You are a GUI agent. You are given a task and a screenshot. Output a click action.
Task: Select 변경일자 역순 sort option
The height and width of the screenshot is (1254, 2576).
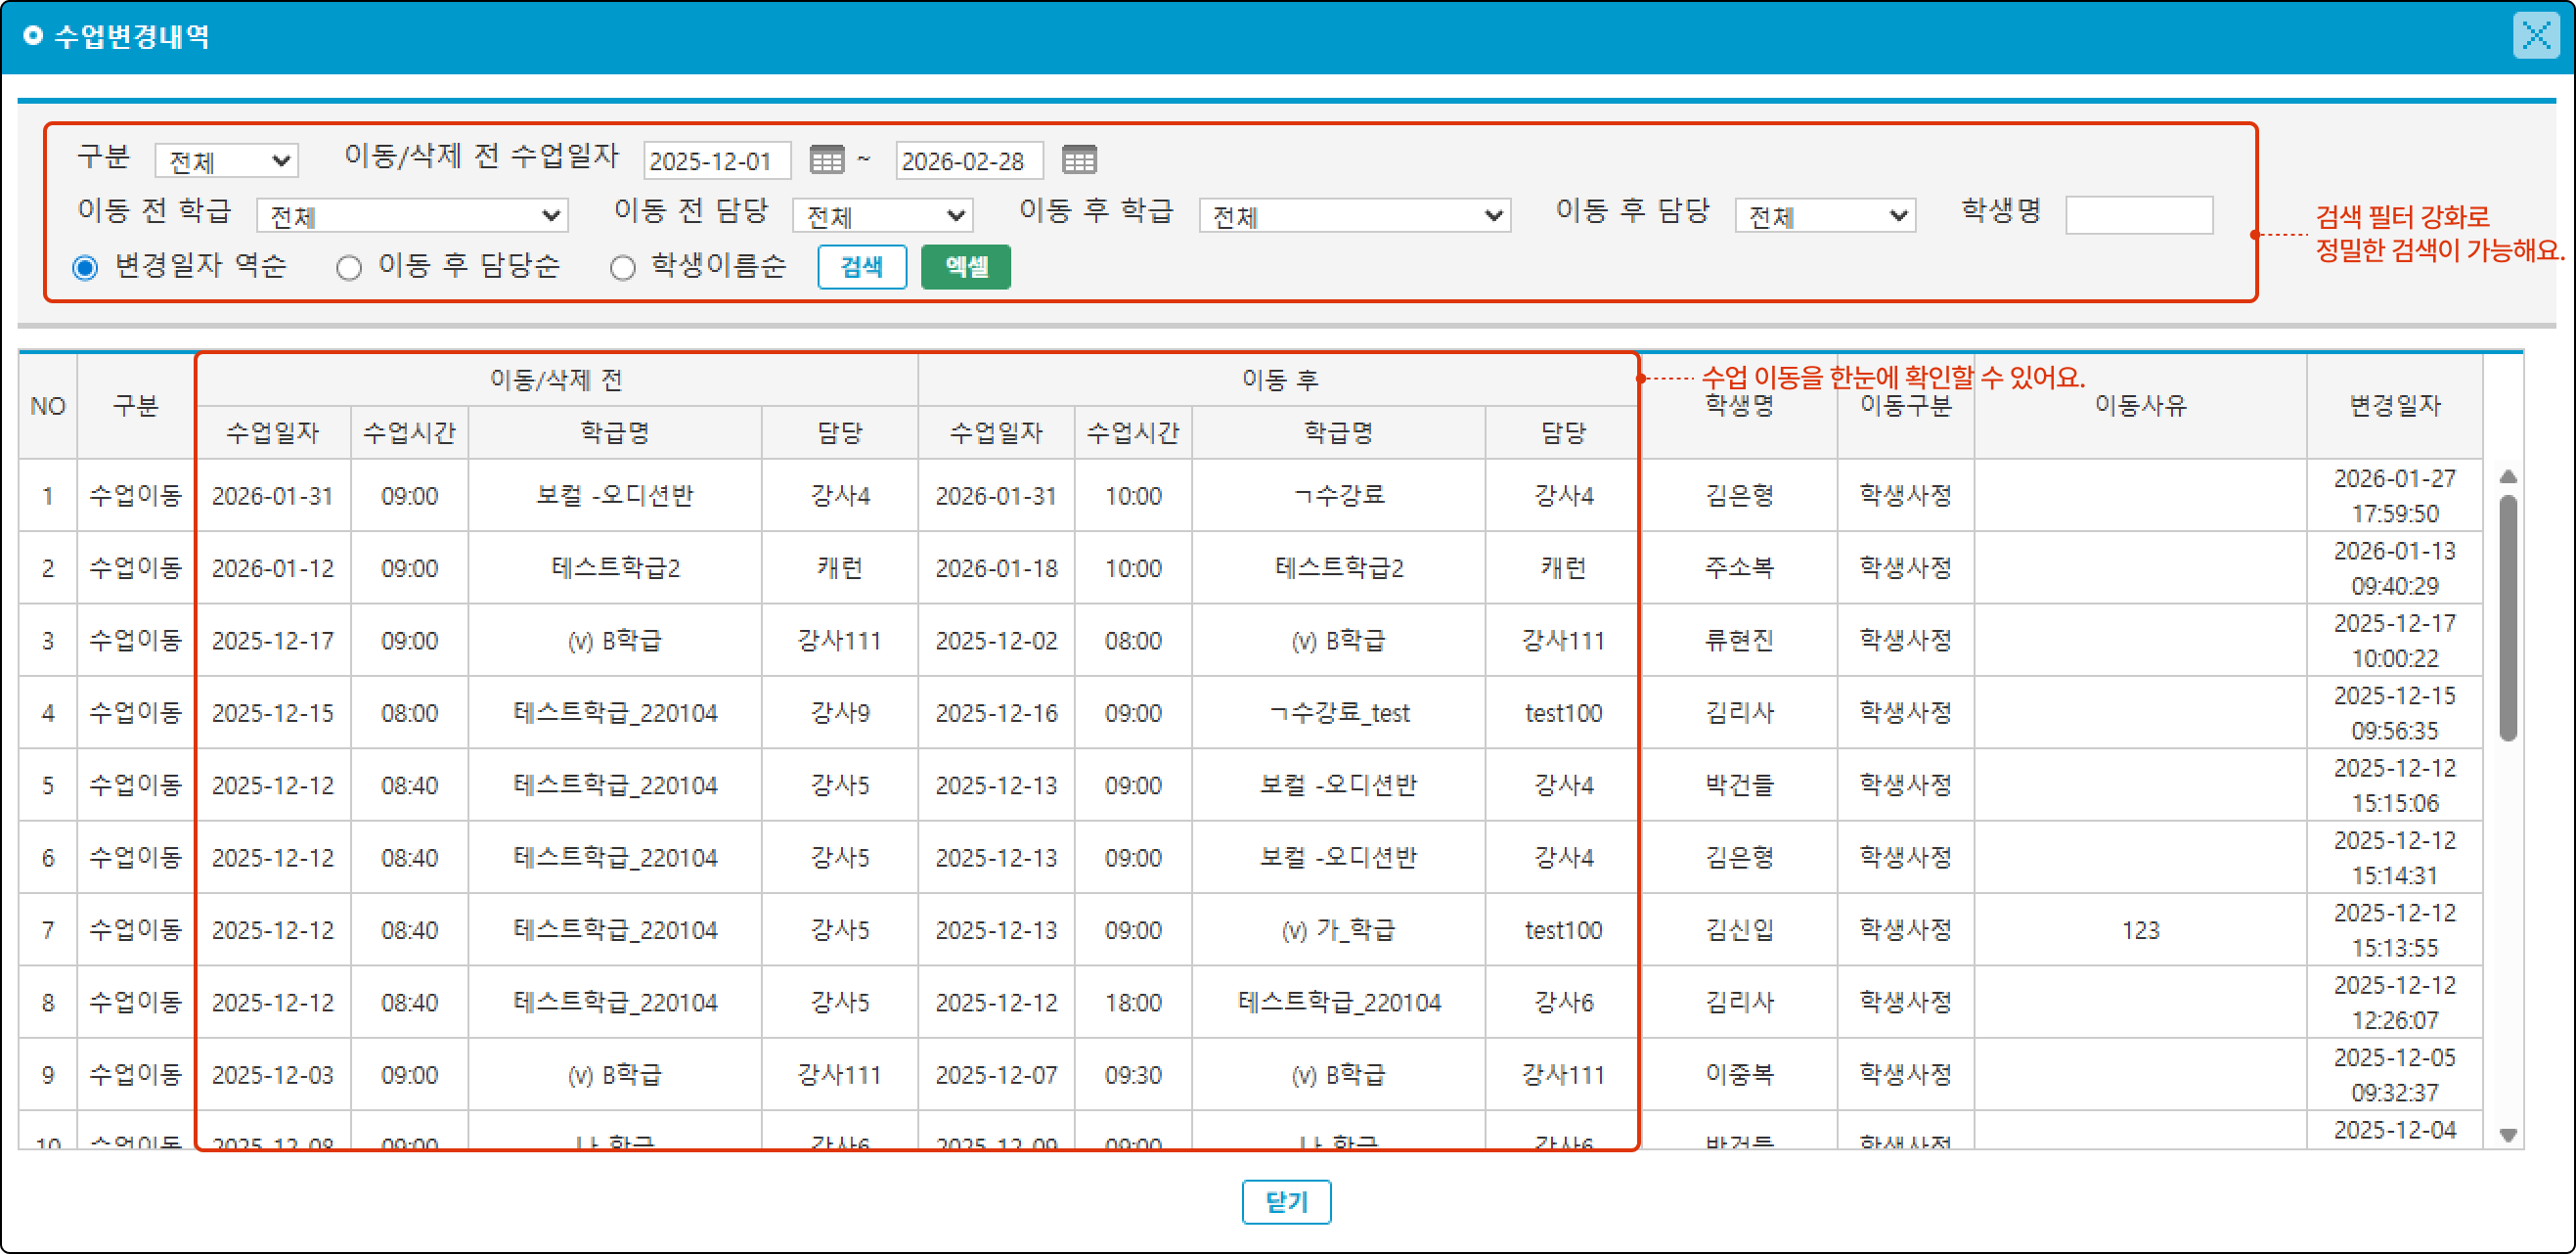coord(86,268)
